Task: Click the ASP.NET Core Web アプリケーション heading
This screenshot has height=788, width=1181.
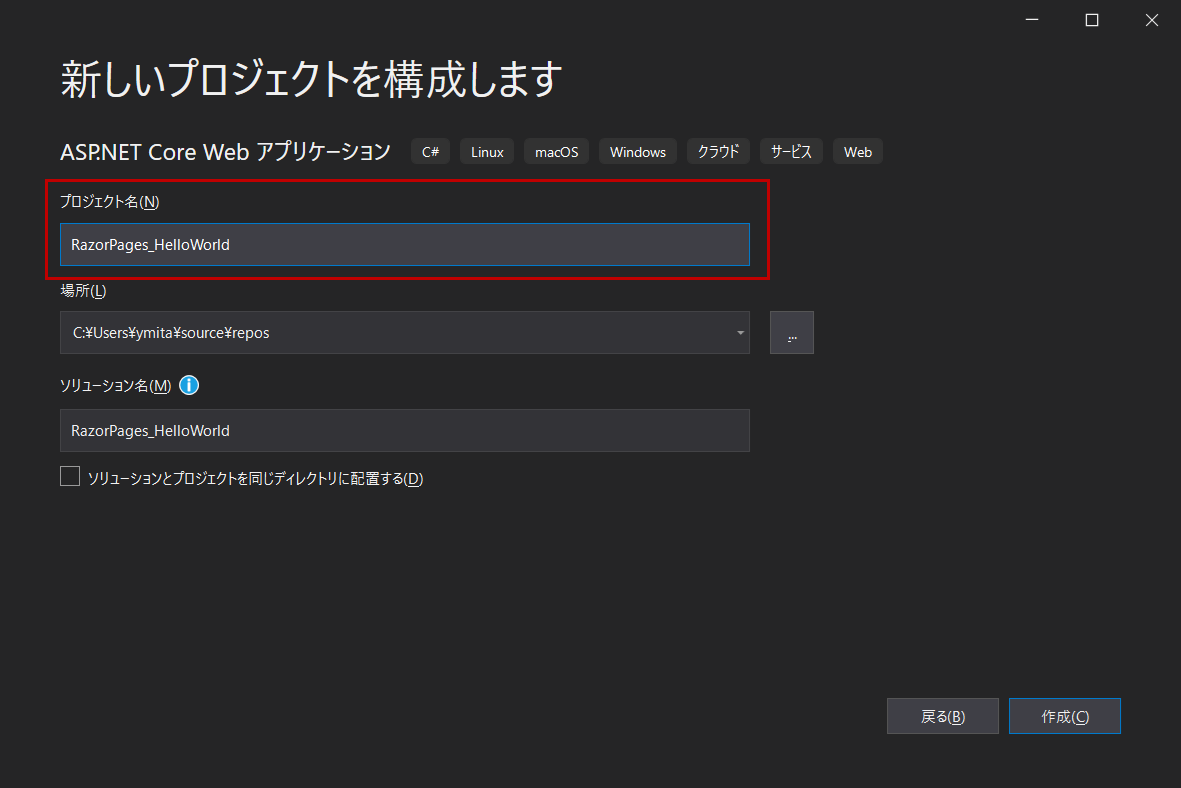Action: [225, 151]
